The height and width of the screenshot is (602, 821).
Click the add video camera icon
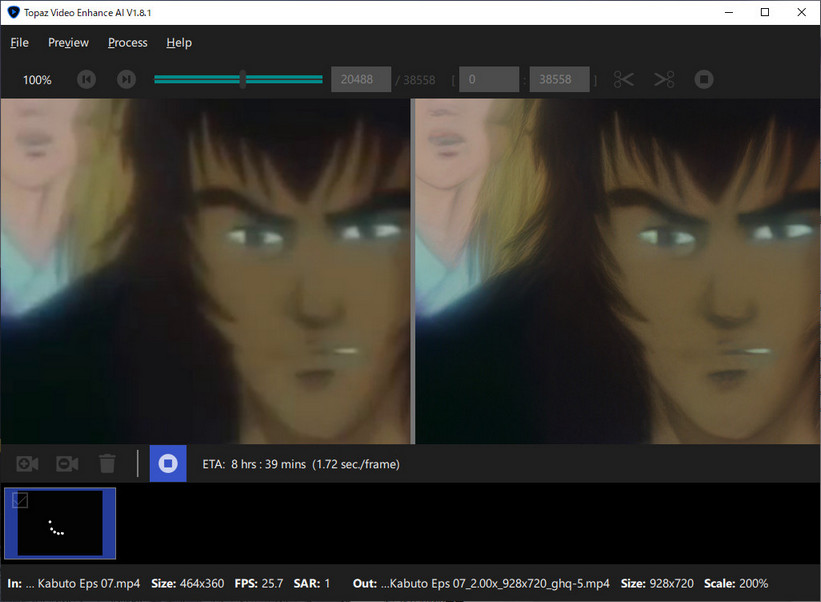click(28, 464)
